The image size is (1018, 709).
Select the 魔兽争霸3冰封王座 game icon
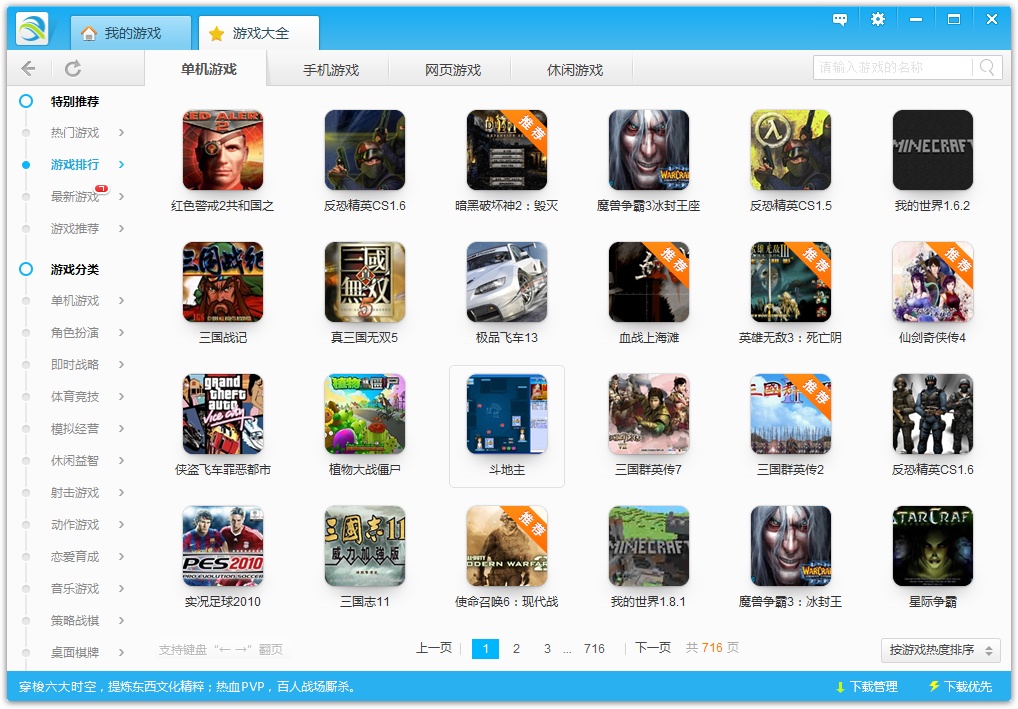tap(649, 150)
